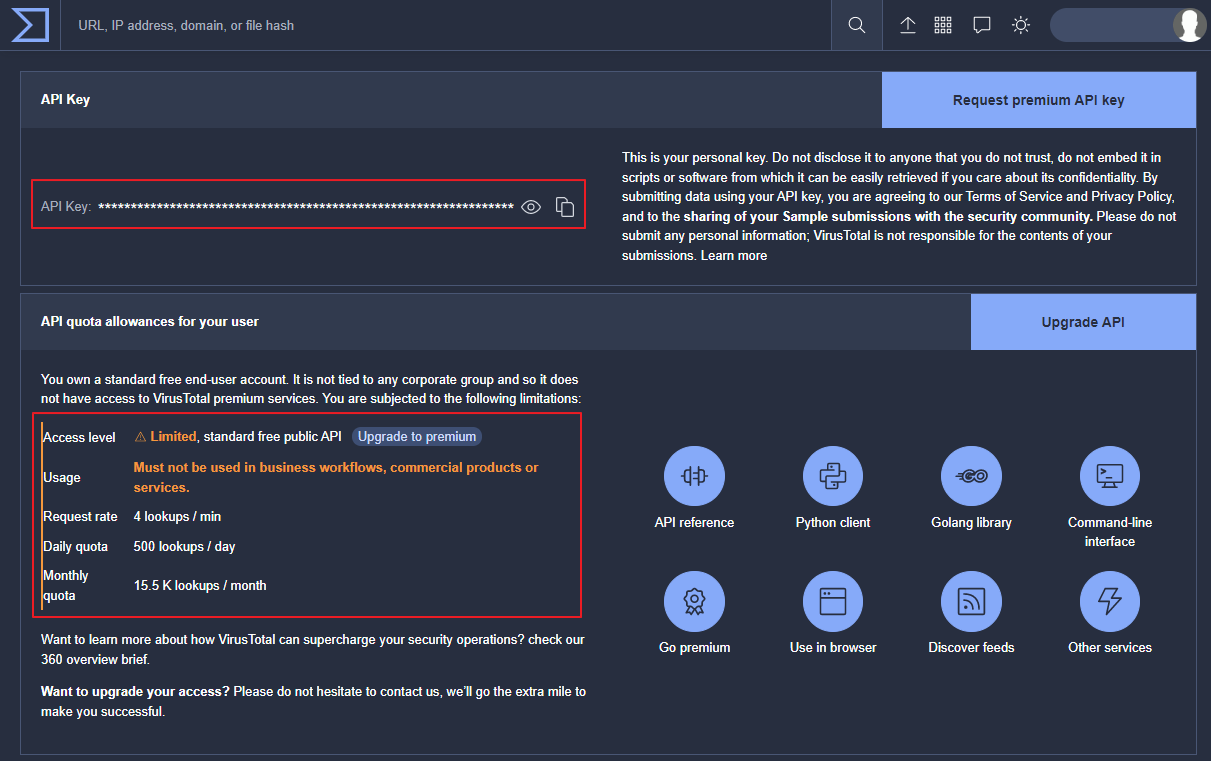This screenshot has height=761, width=1211.
Task: Click the 4 lookups / min value
Action: pyautogui.click(x=177, y=517)
